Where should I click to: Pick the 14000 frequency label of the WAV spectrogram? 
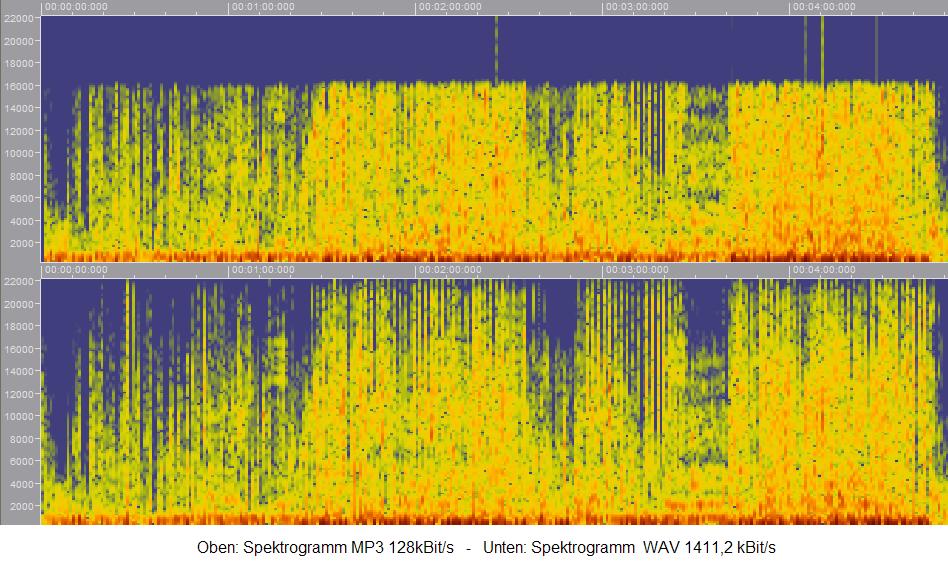19,371
